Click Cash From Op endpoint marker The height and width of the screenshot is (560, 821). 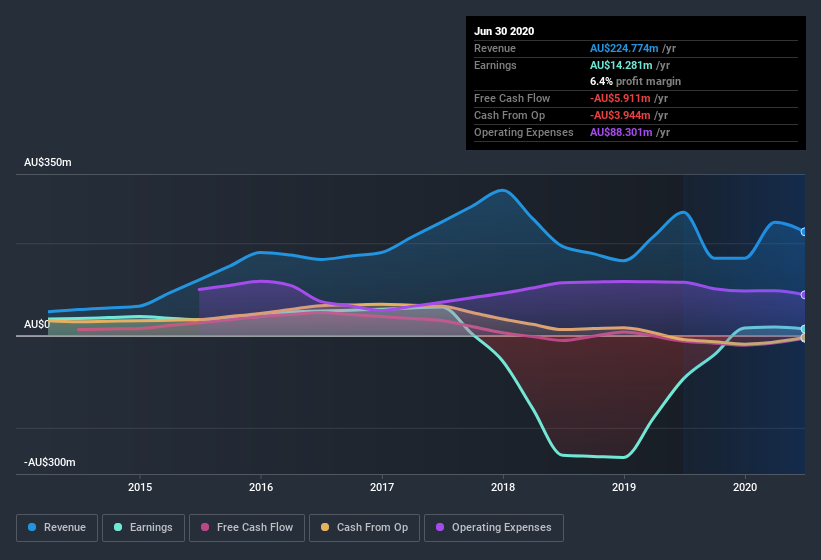(804, 338)
